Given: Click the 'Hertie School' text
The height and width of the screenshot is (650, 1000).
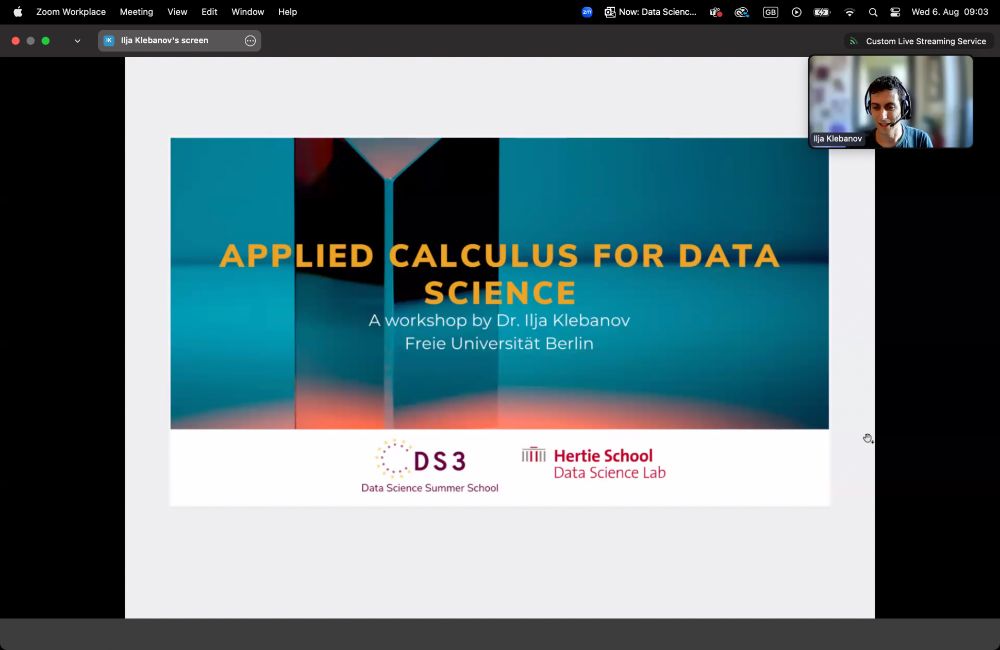Looking at the screenshot, I should [x=603, y=455].
